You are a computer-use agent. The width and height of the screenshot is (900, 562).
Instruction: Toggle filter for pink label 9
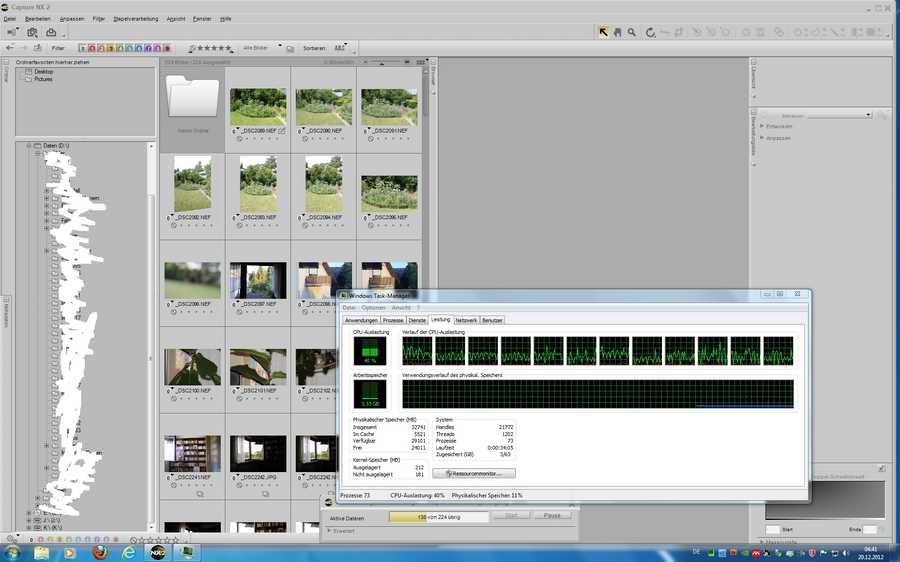tap(167, 49)
